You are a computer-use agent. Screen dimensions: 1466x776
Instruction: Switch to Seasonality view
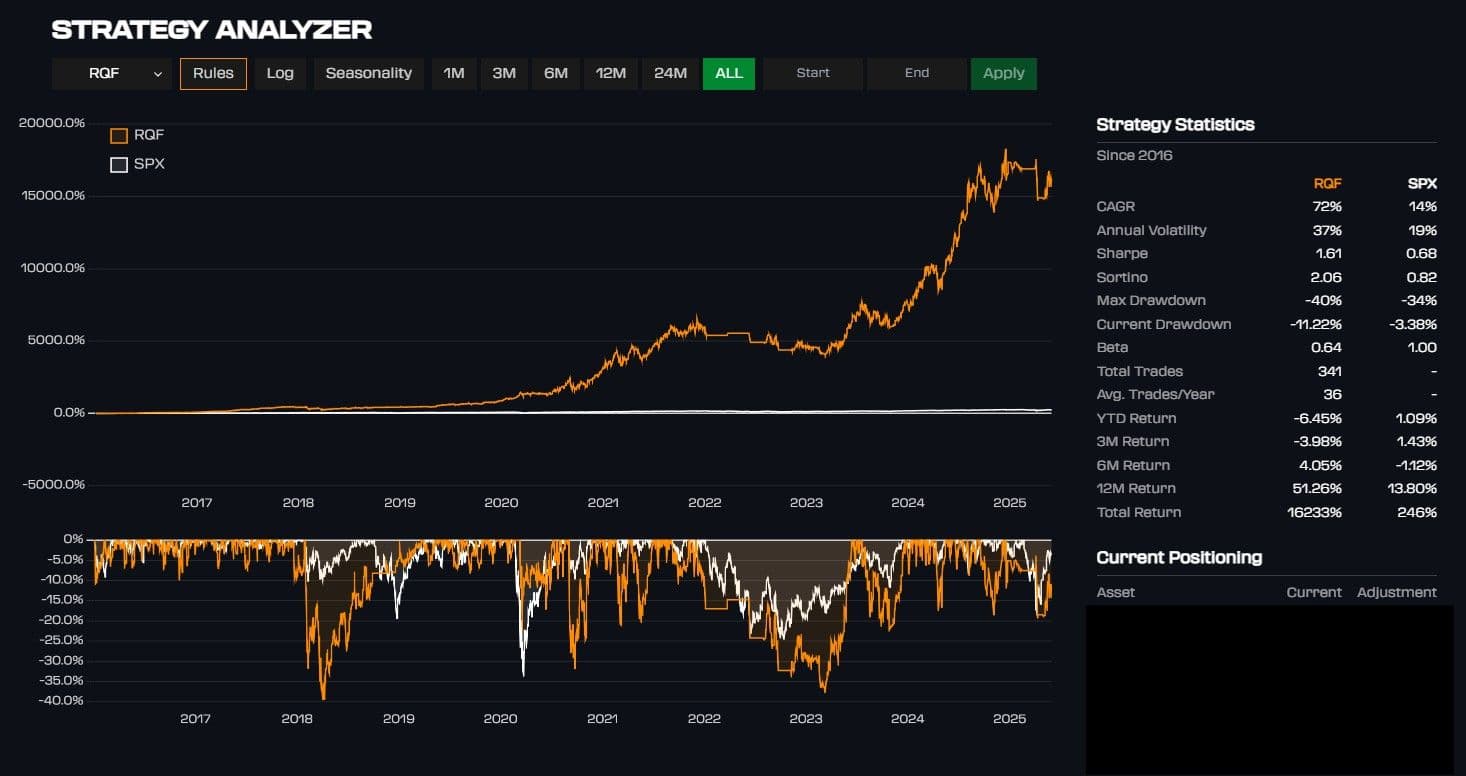(368, 74)
